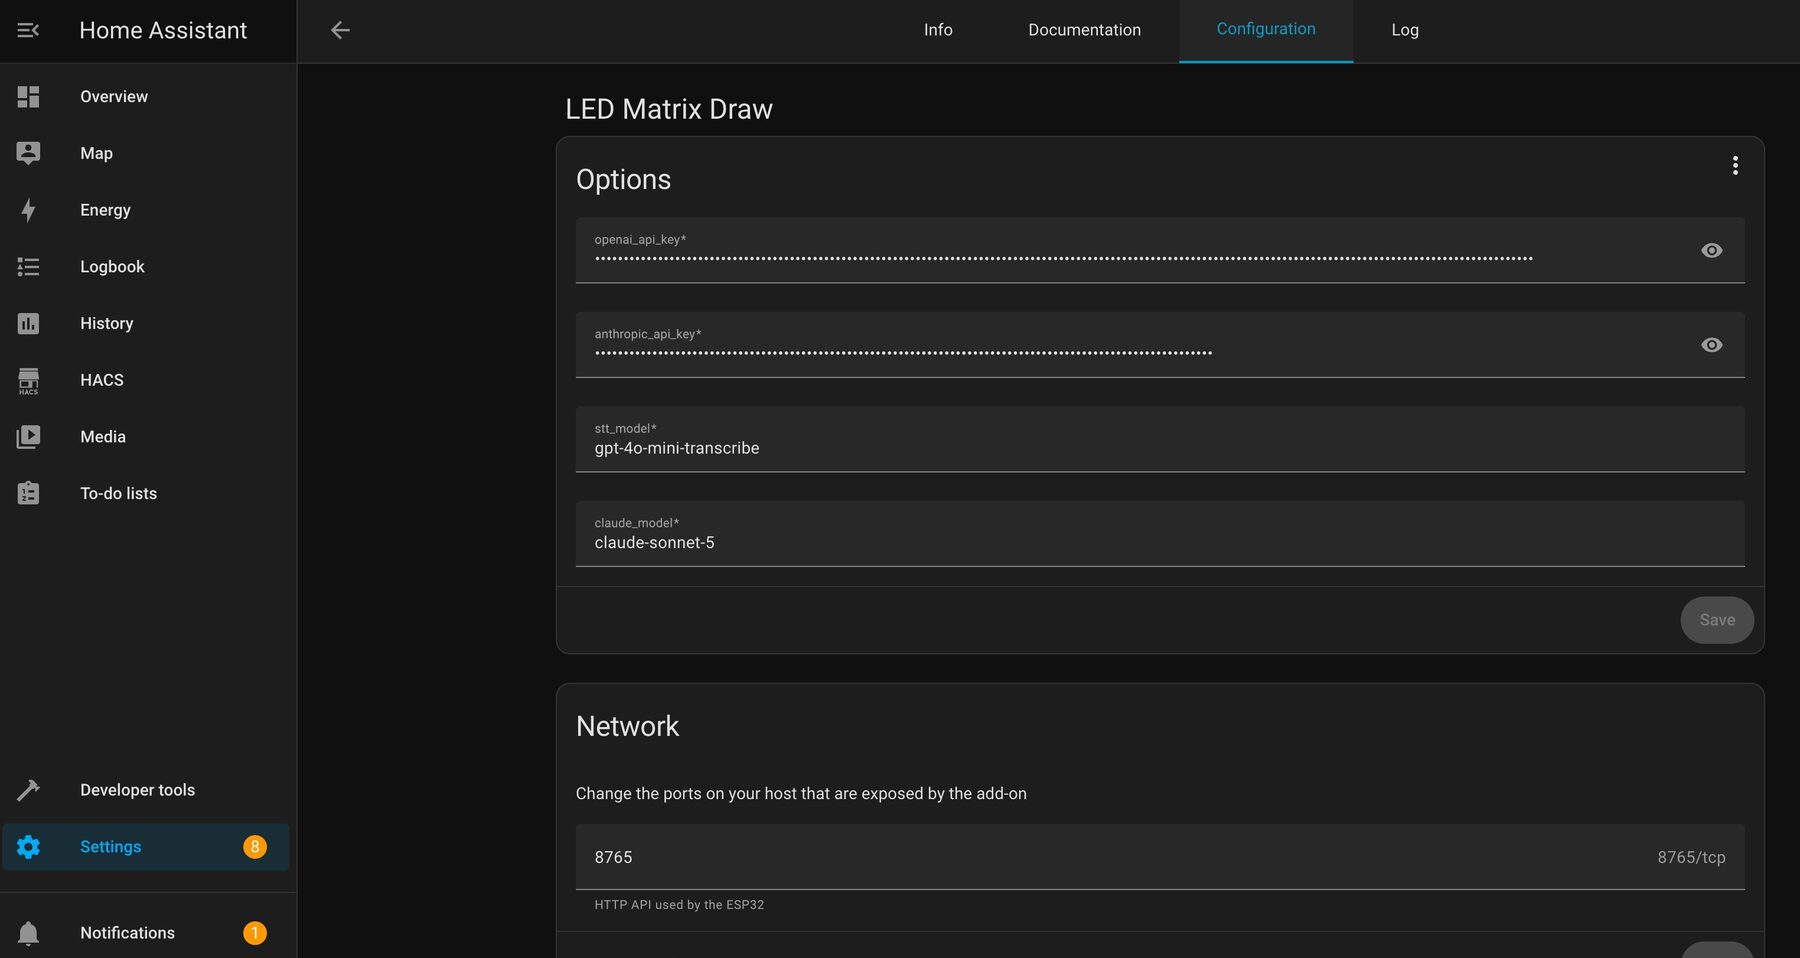Click the Settings gear icon

click(x=28, y=847)
